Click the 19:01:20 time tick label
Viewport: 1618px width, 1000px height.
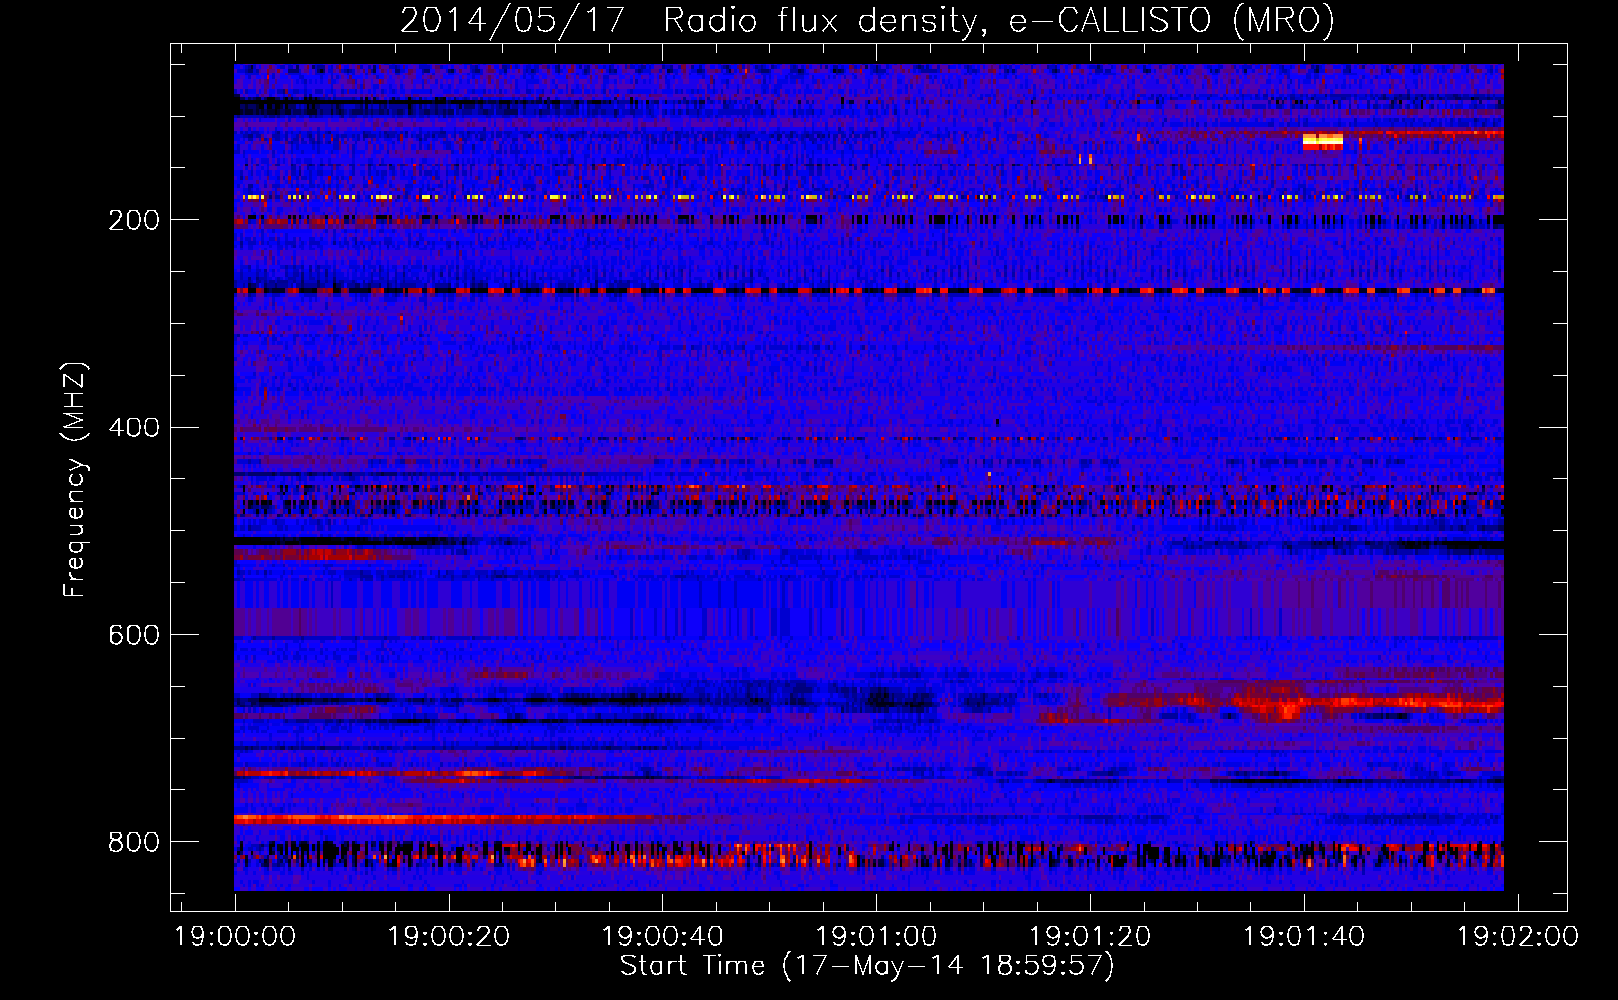tap(1090, 937)
